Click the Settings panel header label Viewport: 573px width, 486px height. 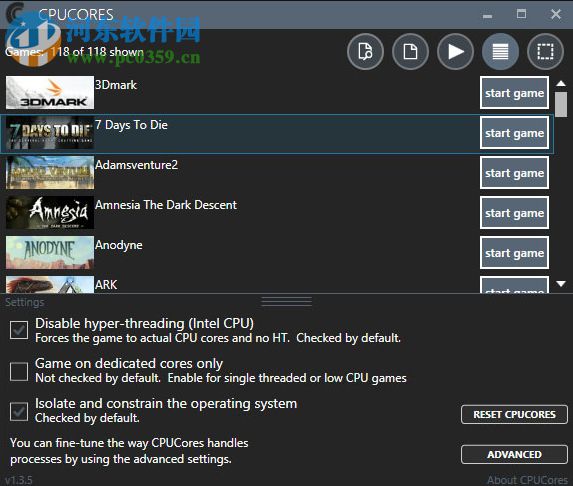pyautogui.click(x=24, y=302)
